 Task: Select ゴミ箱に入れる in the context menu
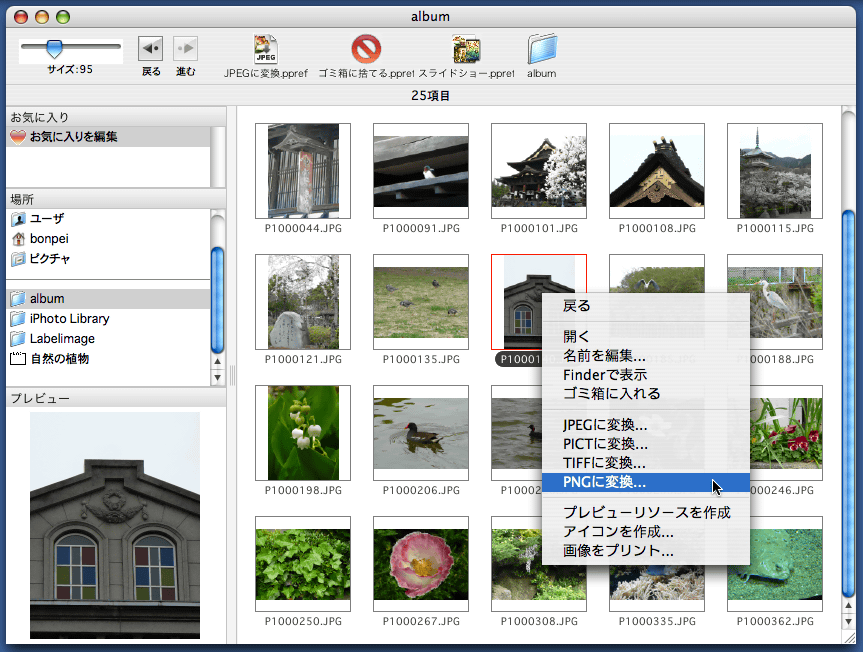[x=611, y=393]
